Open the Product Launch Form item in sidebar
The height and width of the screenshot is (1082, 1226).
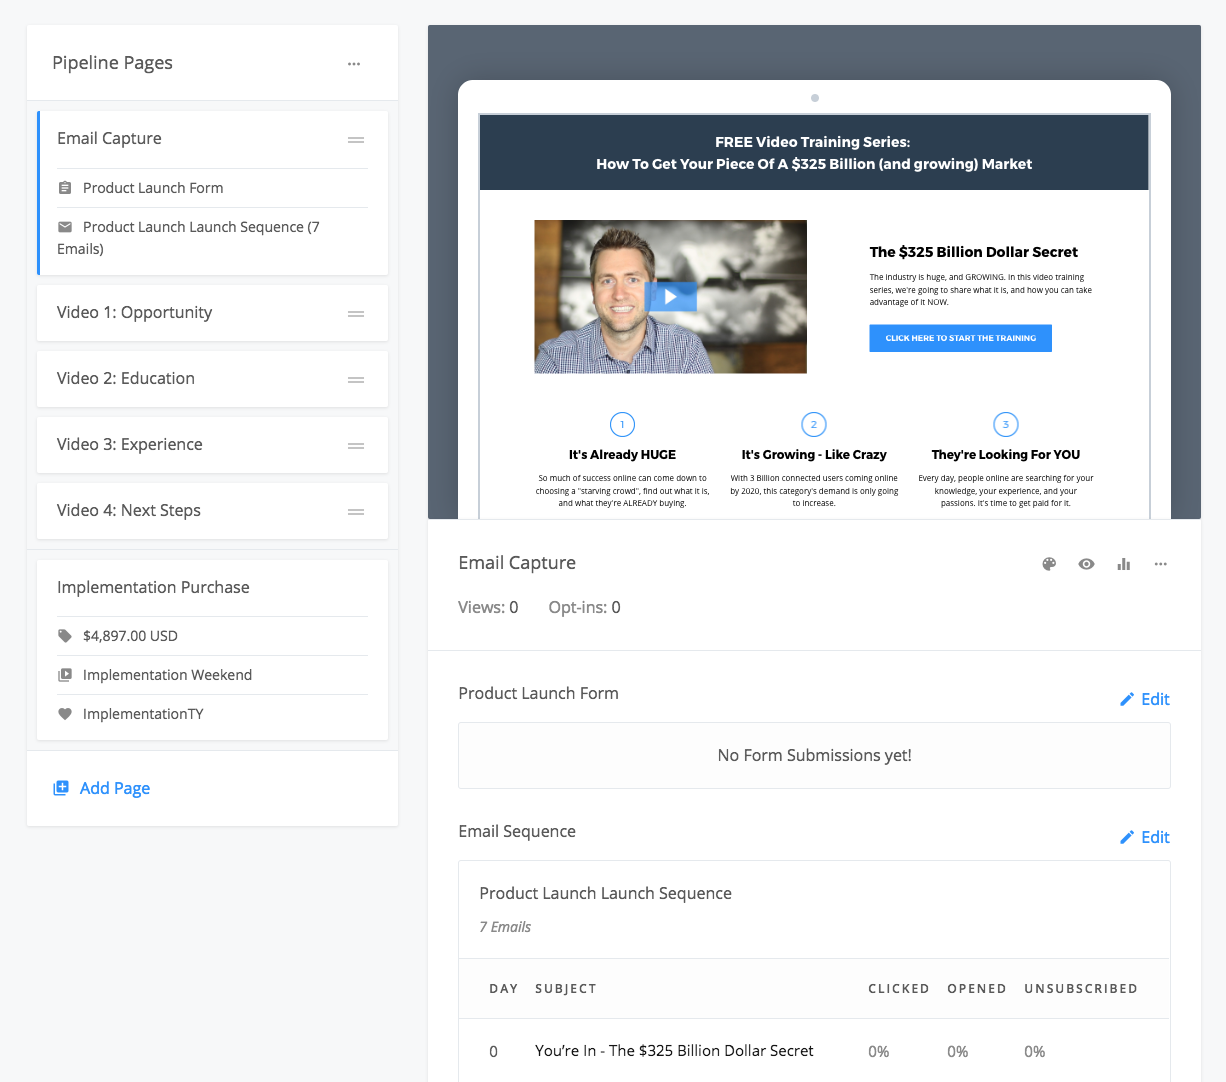pyautogui.click(x=152, y=188)
